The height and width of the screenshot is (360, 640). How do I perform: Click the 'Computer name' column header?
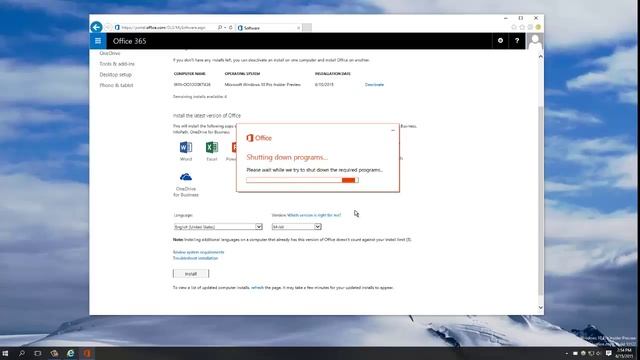[x=190, y=74]
